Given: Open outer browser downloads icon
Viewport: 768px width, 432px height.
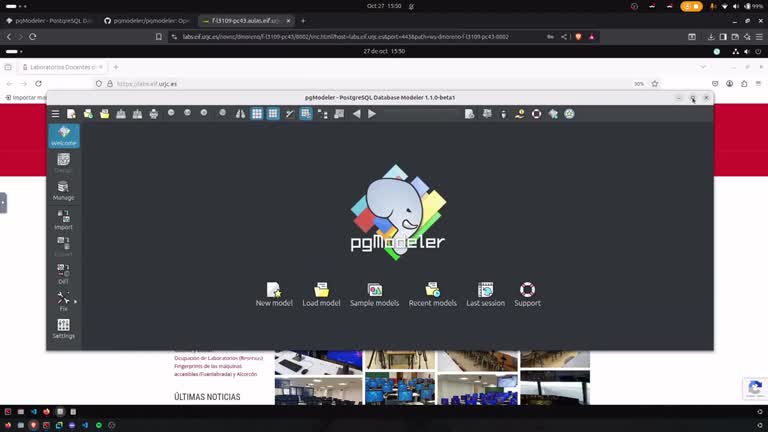Looking at the screenshot, I should coord(711,37).
